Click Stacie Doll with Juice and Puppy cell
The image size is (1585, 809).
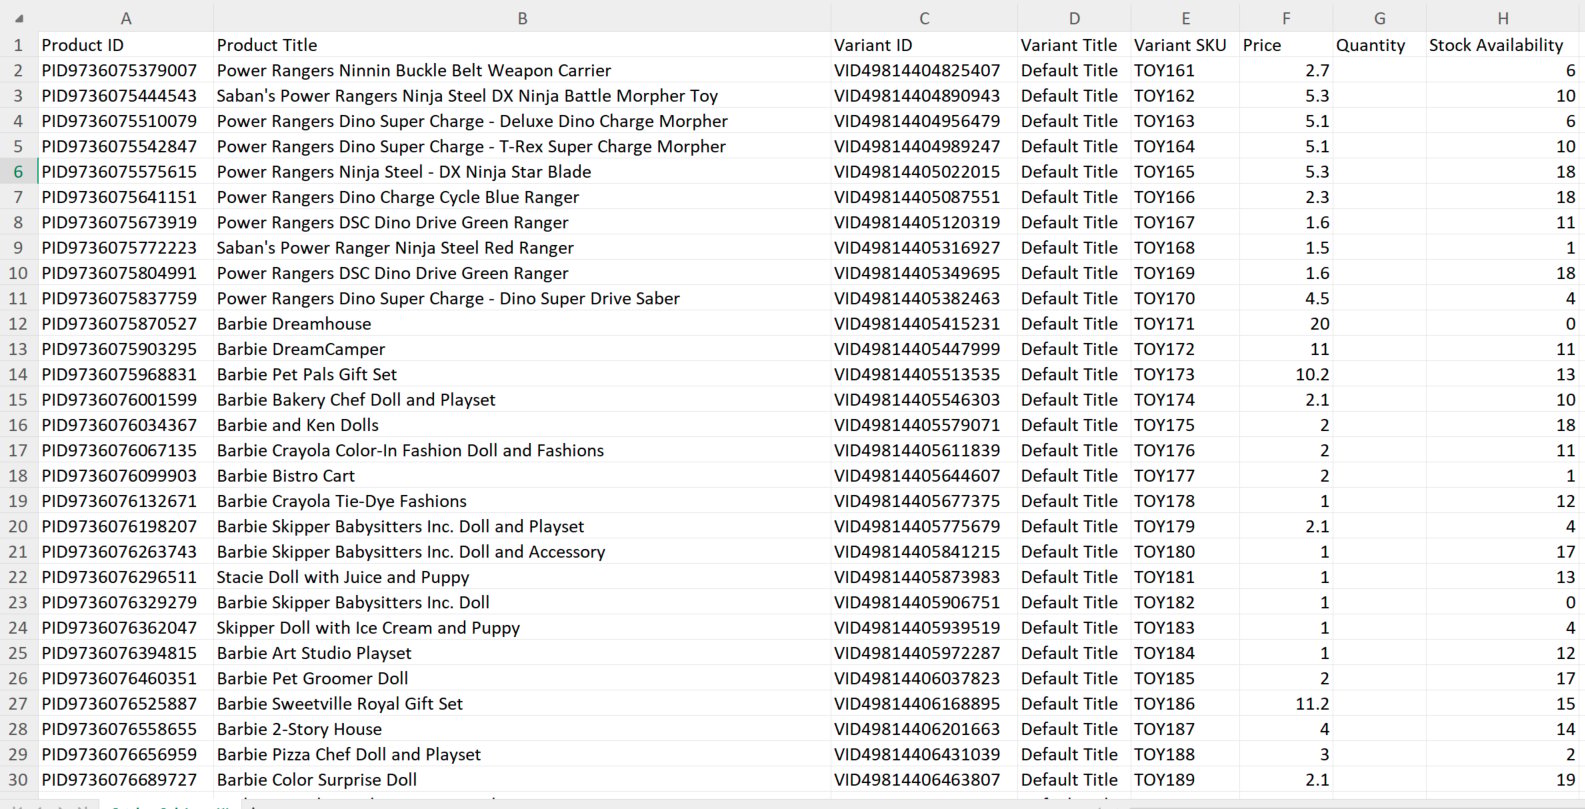[x=522, y=577]
